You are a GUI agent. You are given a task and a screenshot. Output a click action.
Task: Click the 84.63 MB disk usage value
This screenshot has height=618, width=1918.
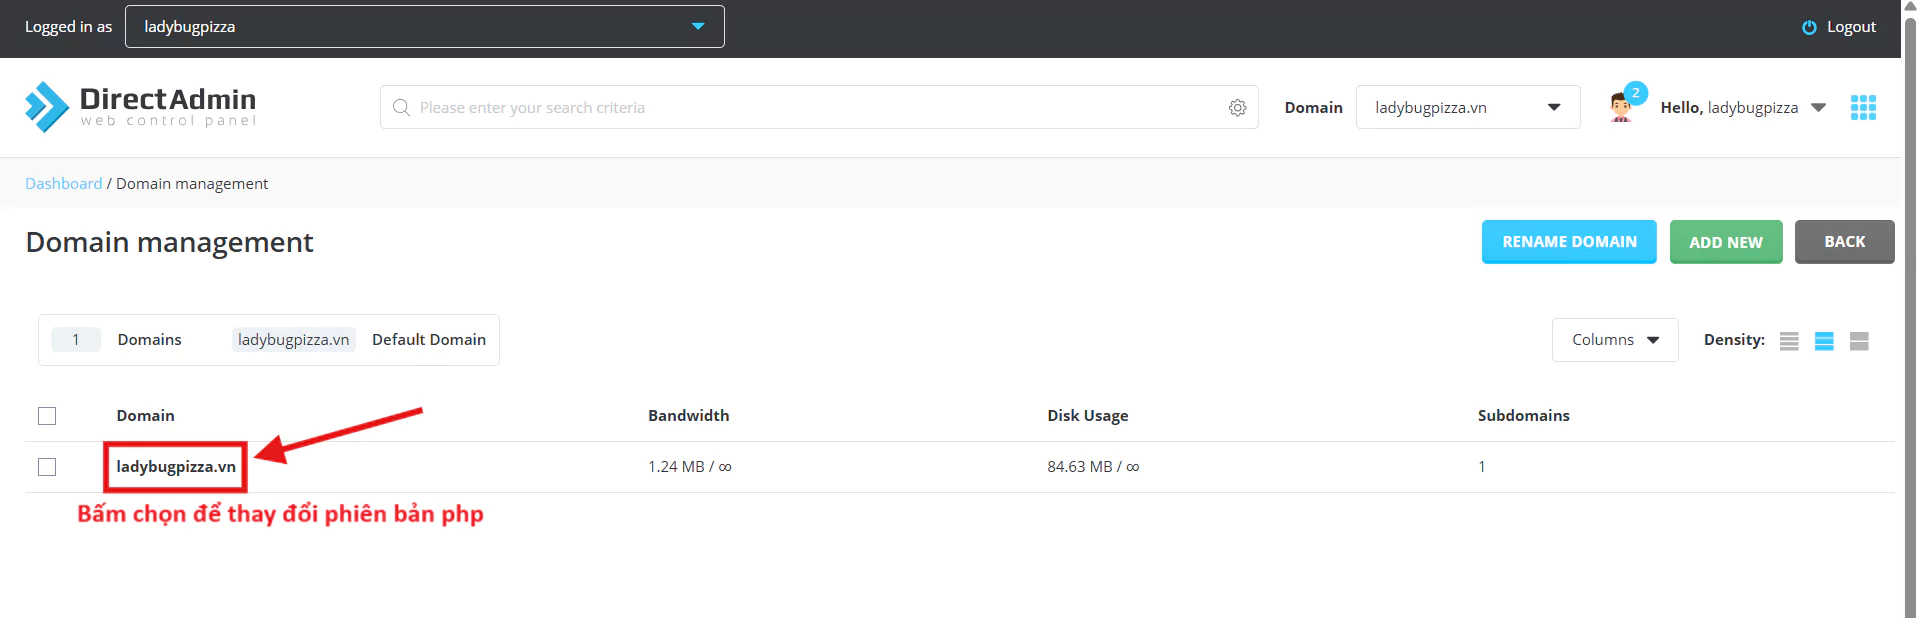coord(1093,467)
